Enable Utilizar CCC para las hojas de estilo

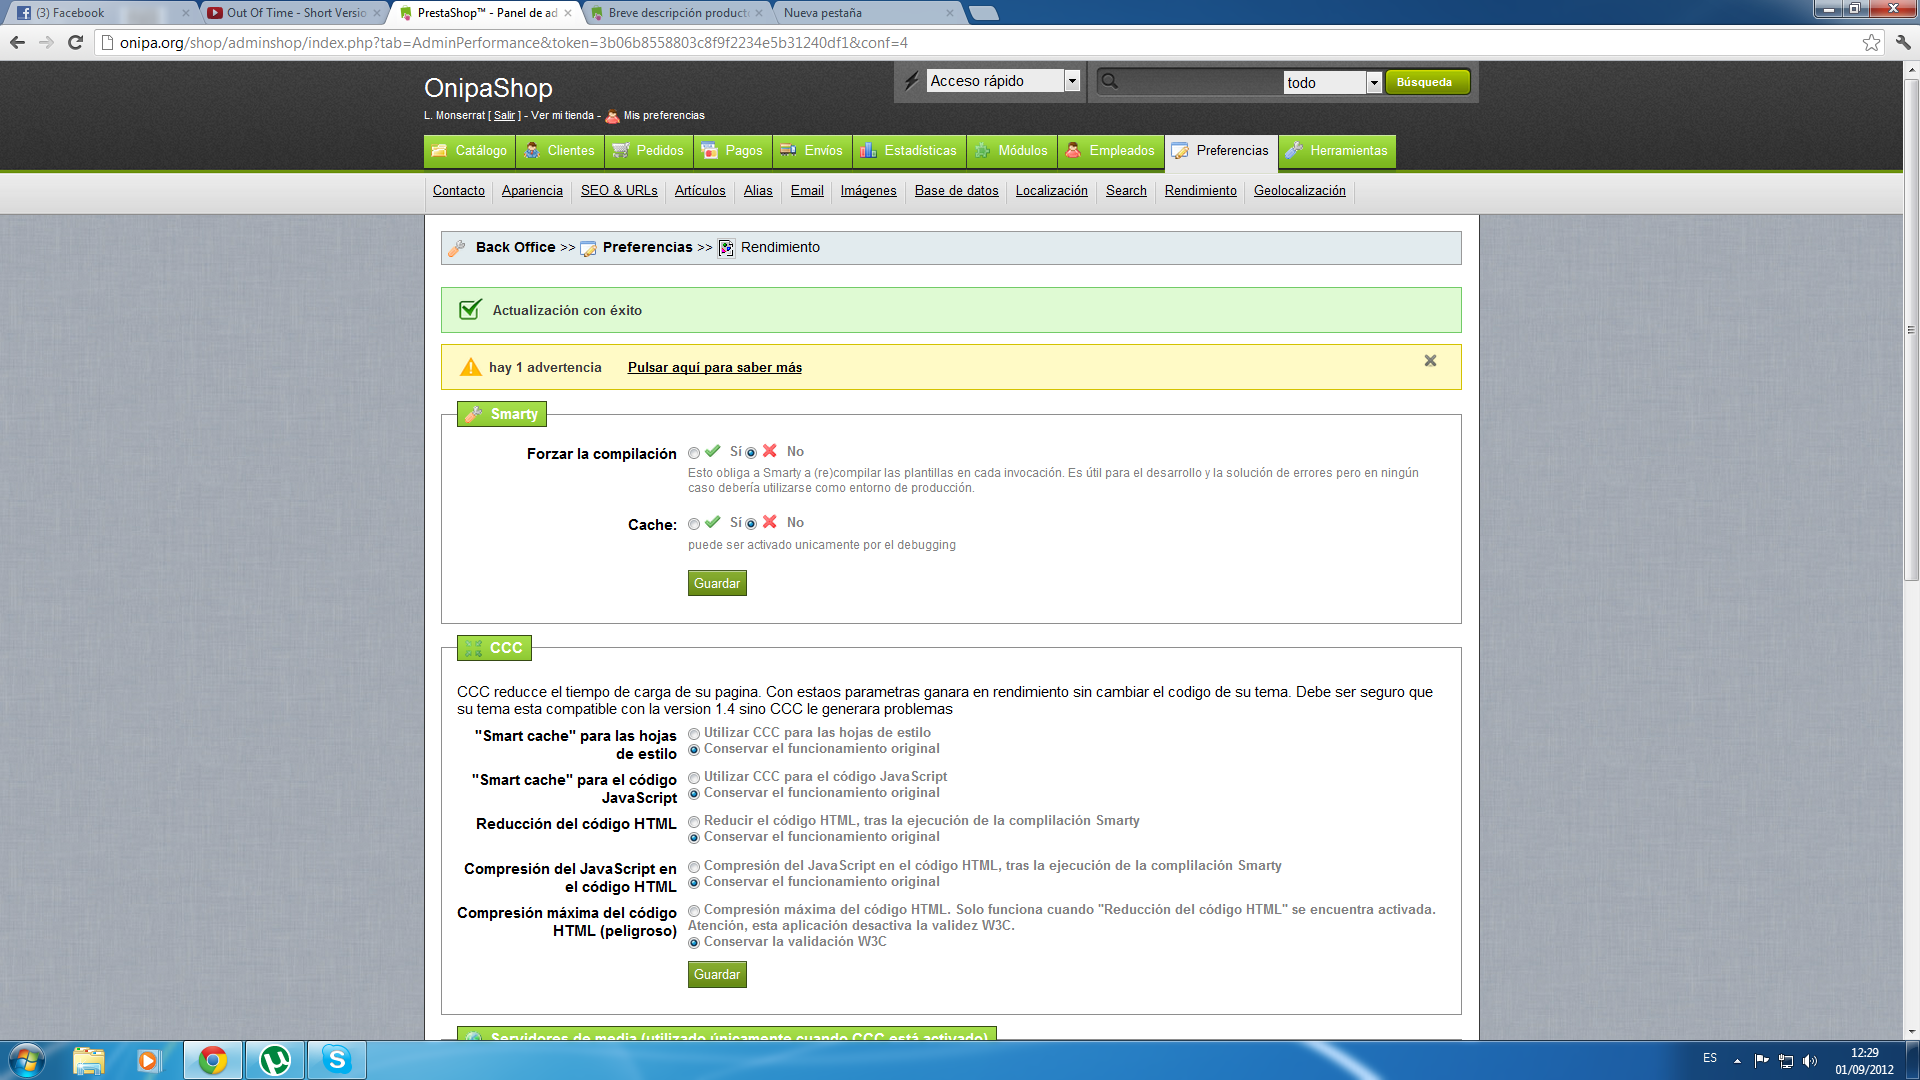pos(694,734)
